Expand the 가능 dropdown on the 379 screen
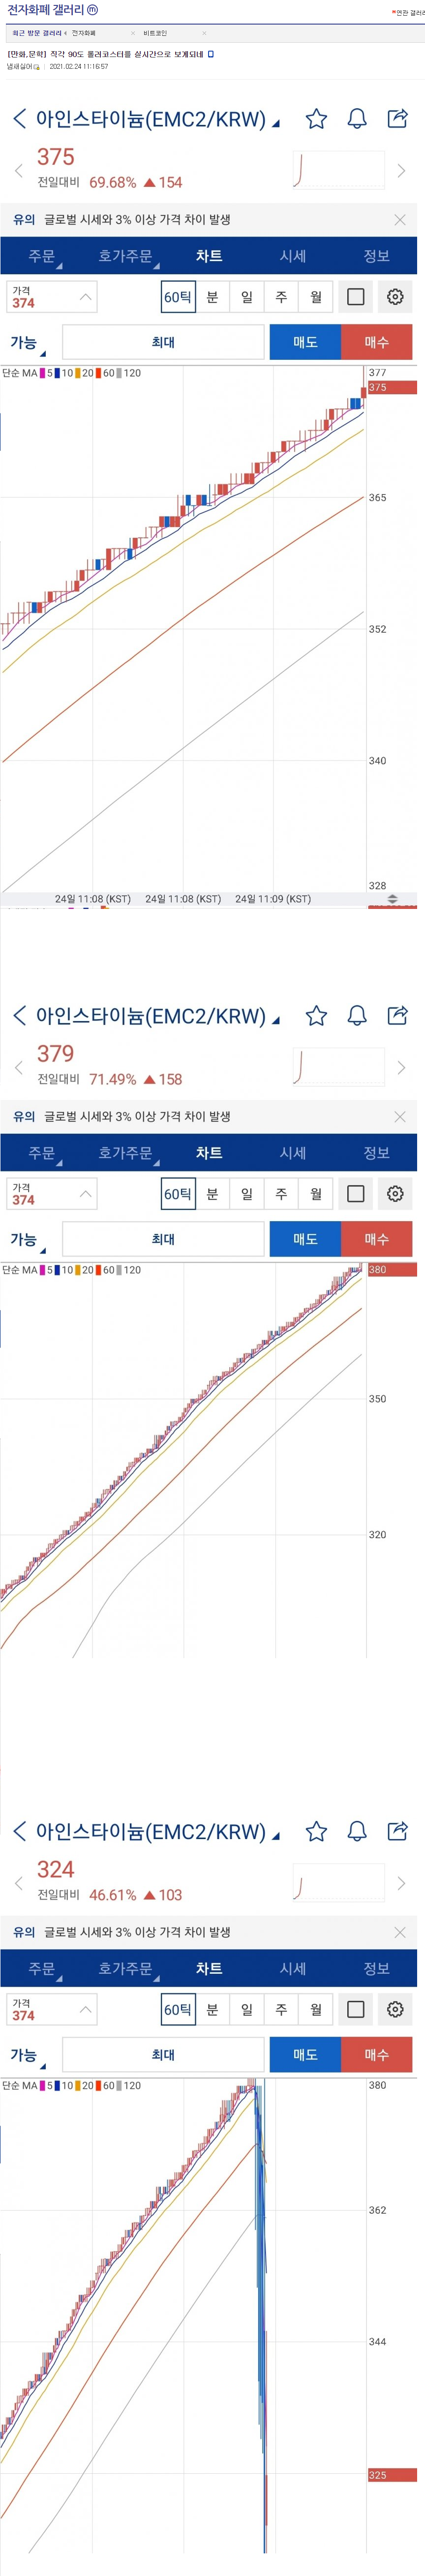This screenshot has width=425, height=2576. 28,1241
